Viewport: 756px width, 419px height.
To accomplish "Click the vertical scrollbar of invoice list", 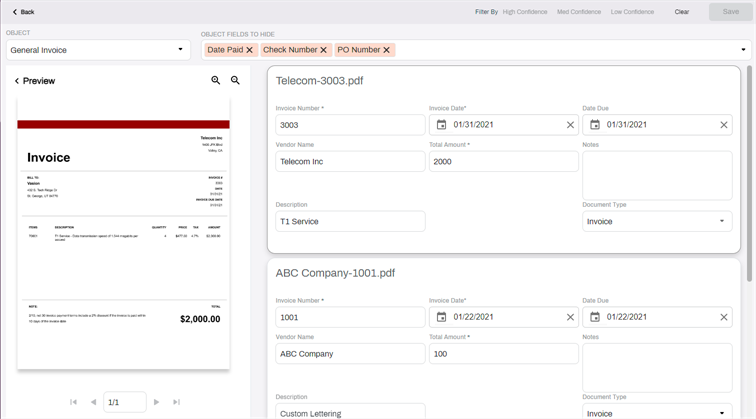I will [749, 174].
